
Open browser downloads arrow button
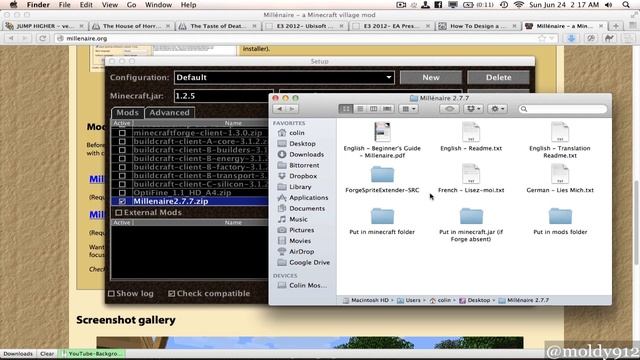click(x=571, y=38)
